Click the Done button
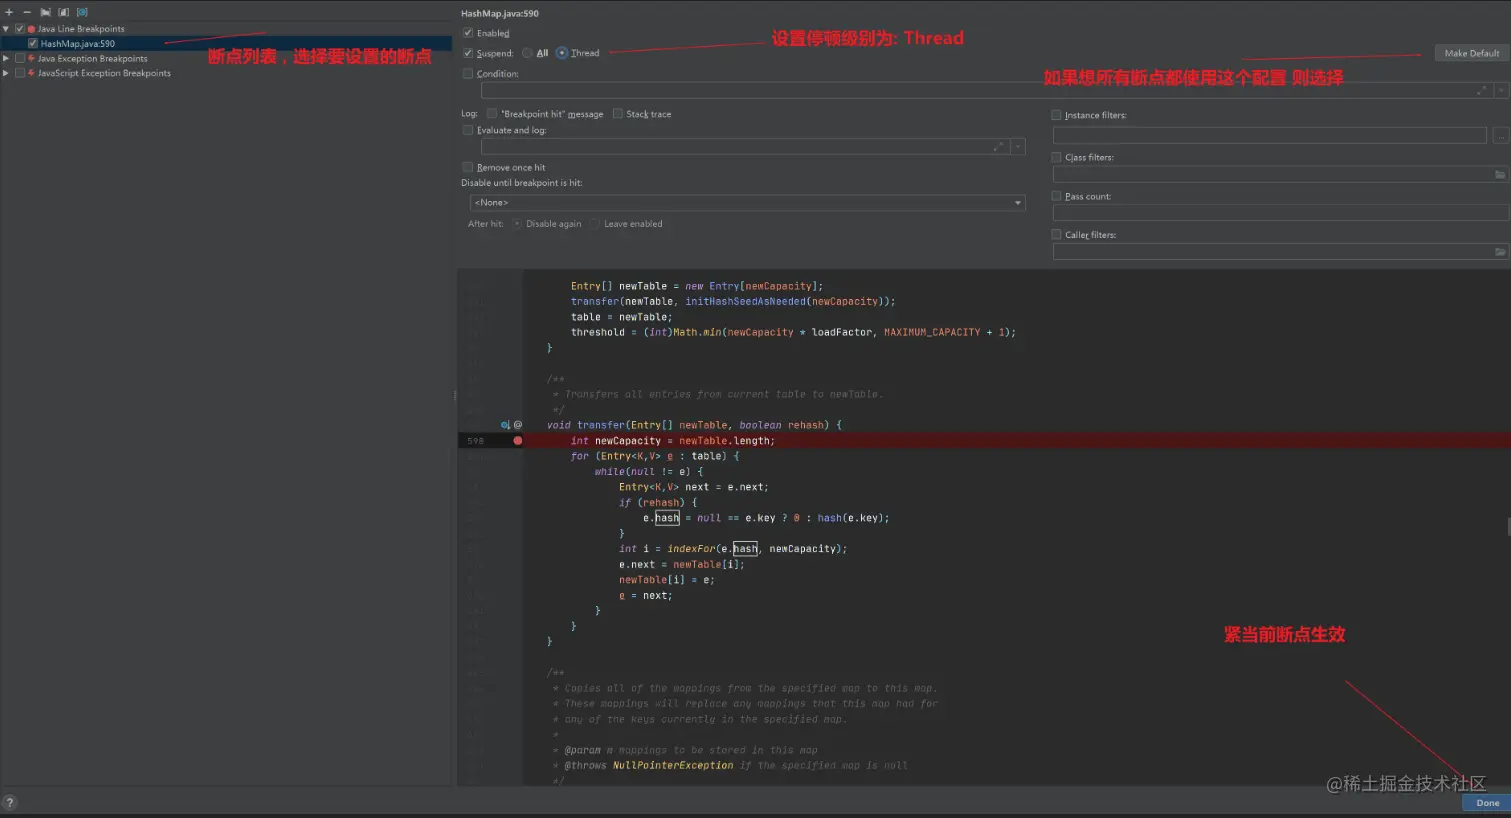Image resolution: width=1511 pixels, height=818 pixels. (1487, 803)
